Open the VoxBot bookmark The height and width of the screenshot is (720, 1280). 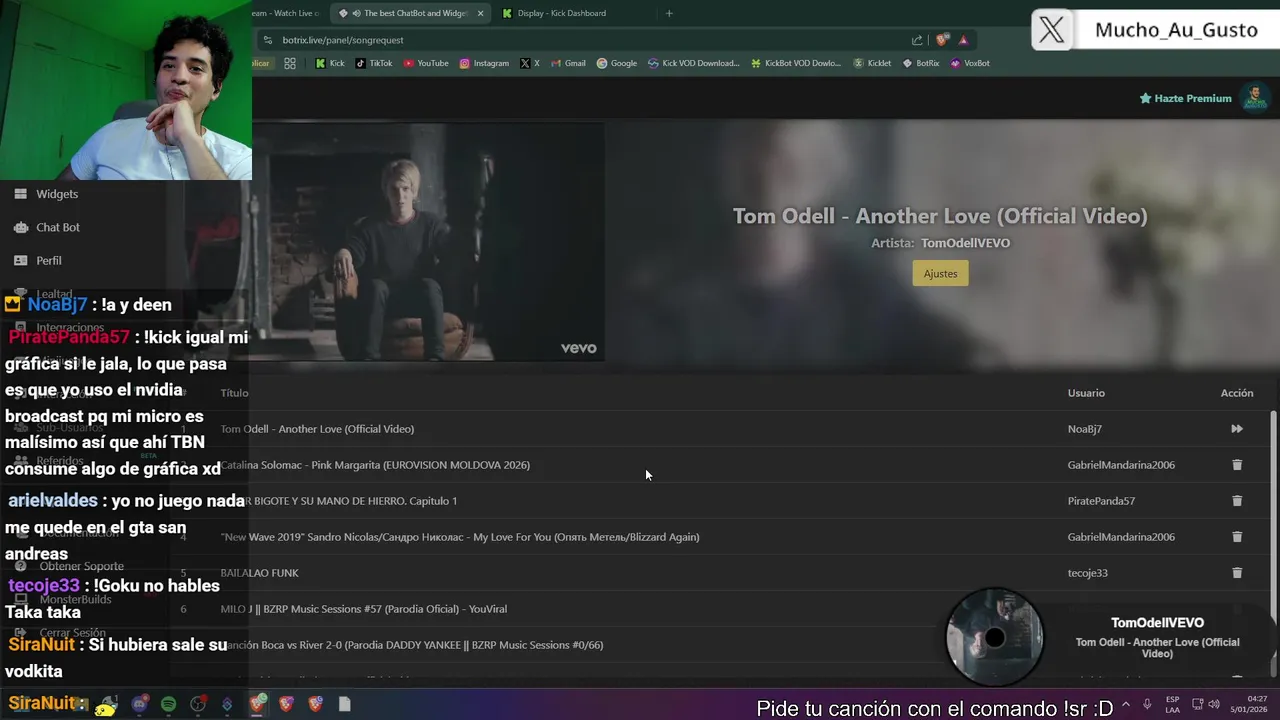pyautogui.click(x=970, y=63)
